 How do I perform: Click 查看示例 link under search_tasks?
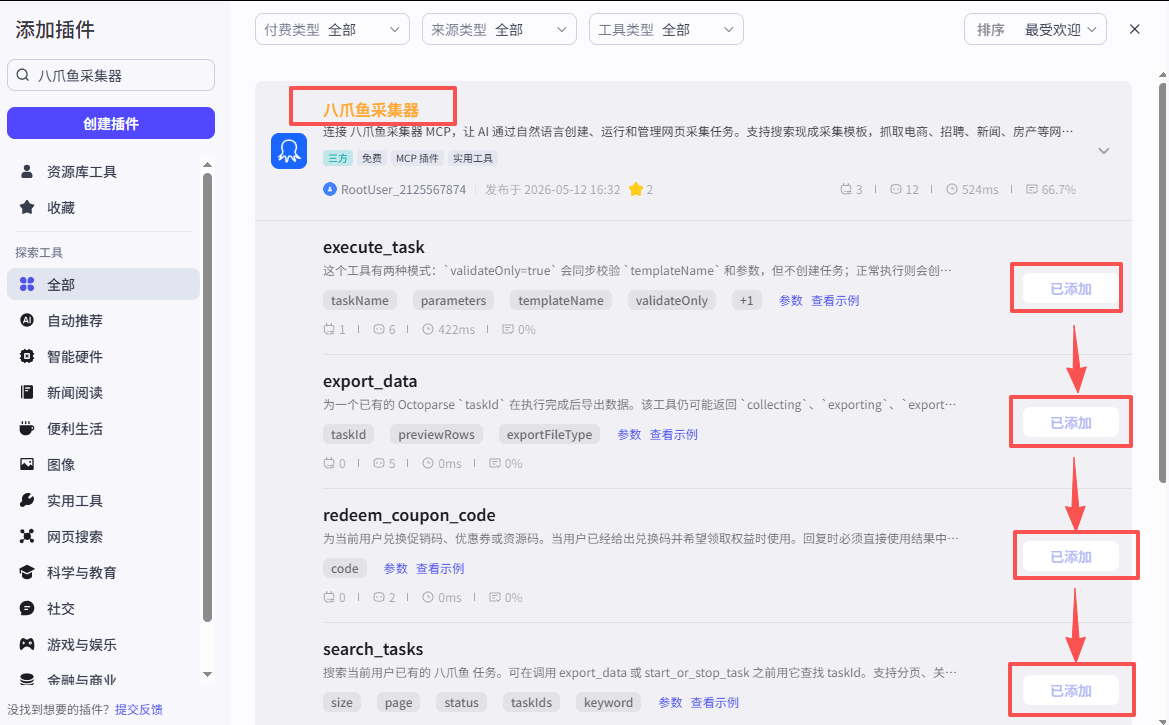715,703
